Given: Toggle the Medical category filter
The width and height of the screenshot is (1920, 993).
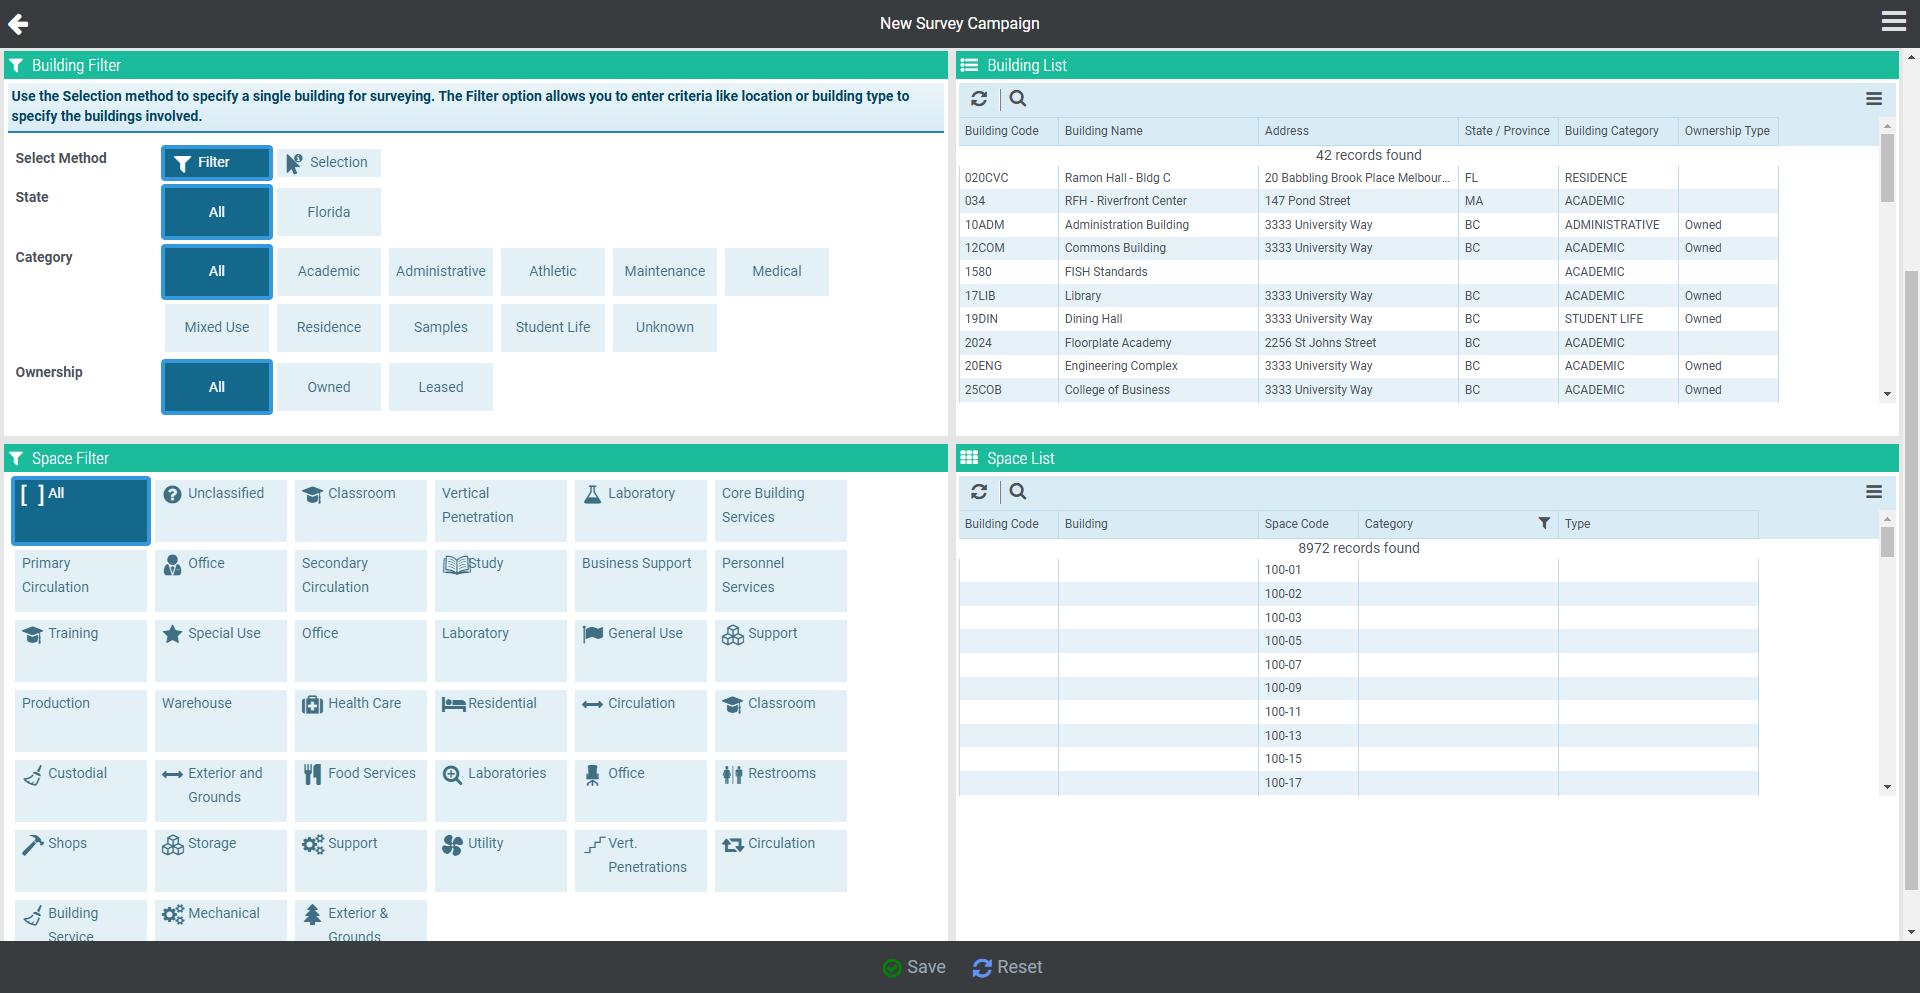Looking at the screenshot, I should click(x=777, y=271).
